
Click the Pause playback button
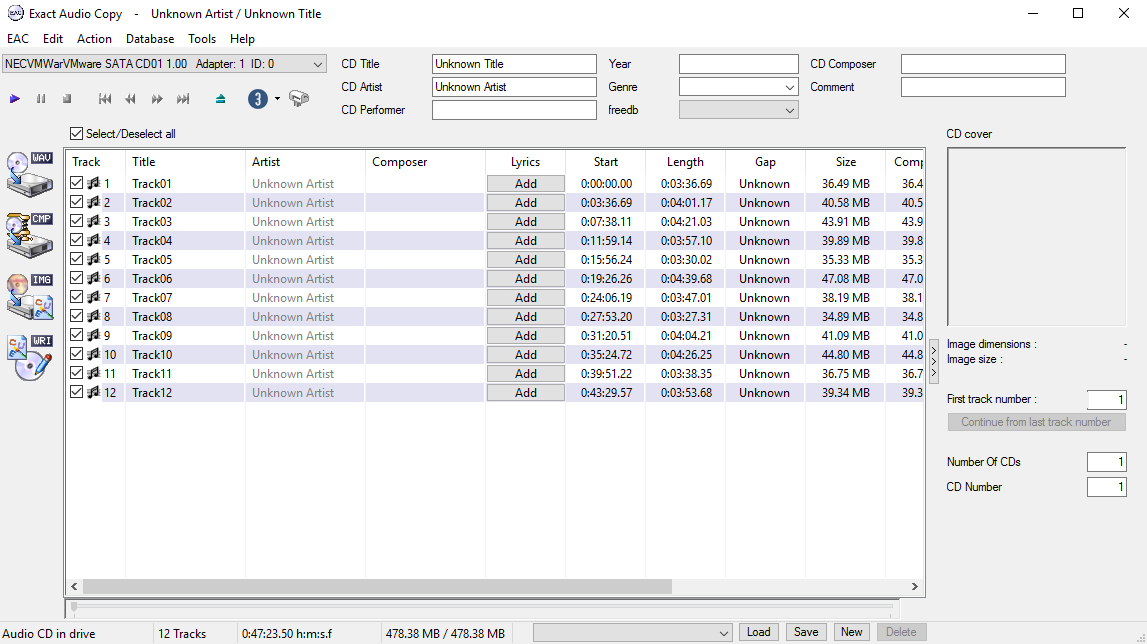[41, 99]
